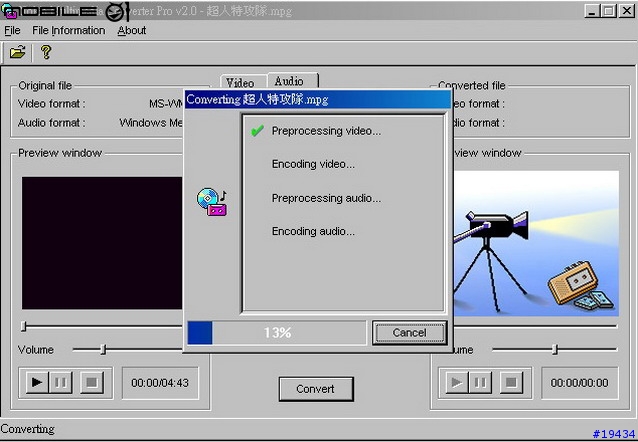Click the 00:00/04:43 time display

[160, 383]
